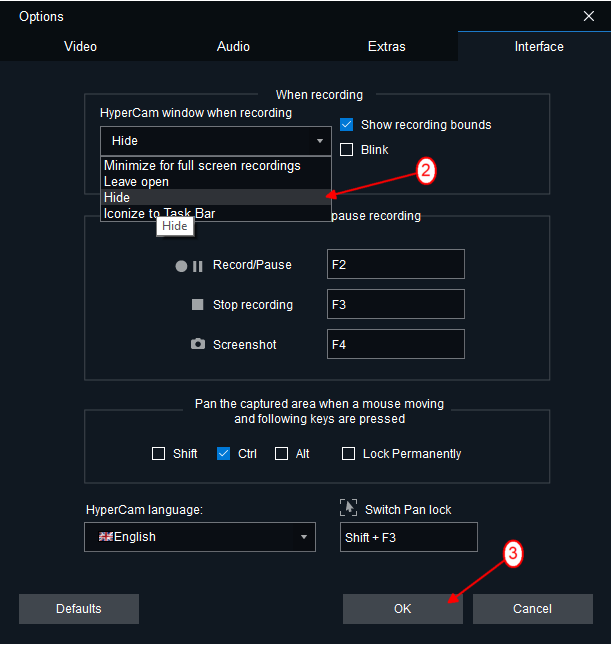Toggle Show recording bounds checkbox
Viewport: 613px width, 645px height.
[346, 125]
